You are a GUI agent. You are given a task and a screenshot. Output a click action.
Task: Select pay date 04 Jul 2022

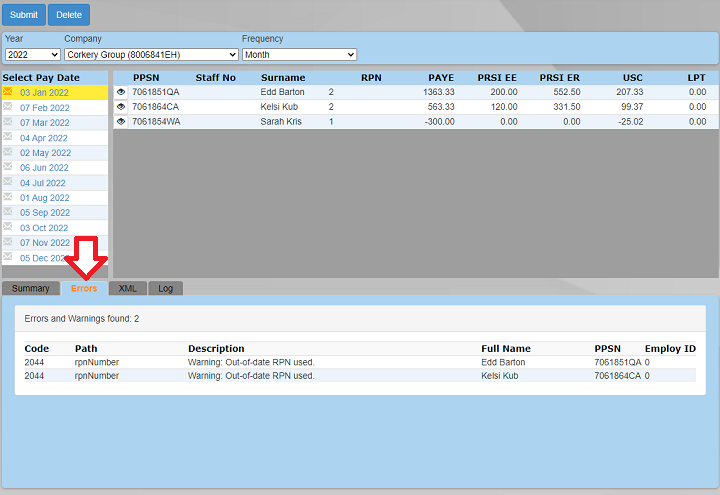[x=43, y=182]
